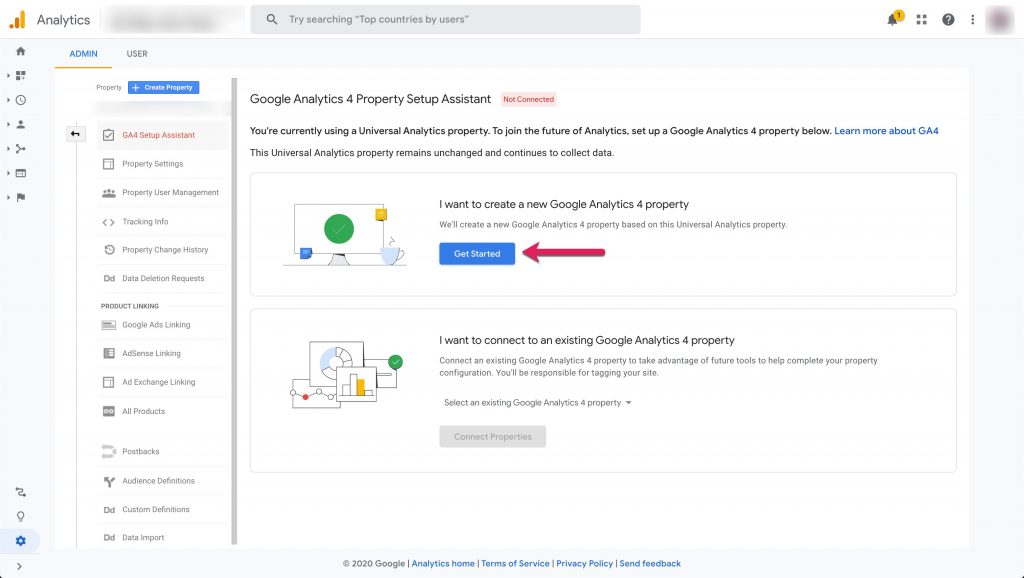Open the Audience person icon
The height and width of the screenshot is (578, 1024).
coord(20,124)
